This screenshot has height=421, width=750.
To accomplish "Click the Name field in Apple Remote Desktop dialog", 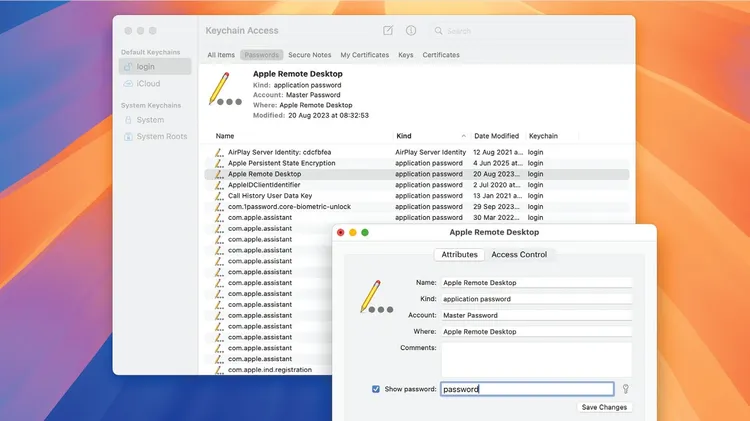I will [x=536, y=283].
